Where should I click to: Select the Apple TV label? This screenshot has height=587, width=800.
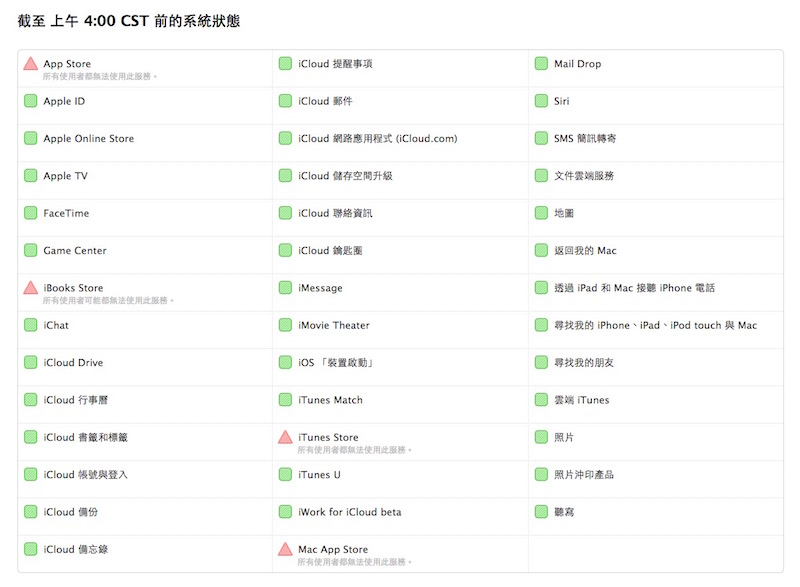[65, 175]
